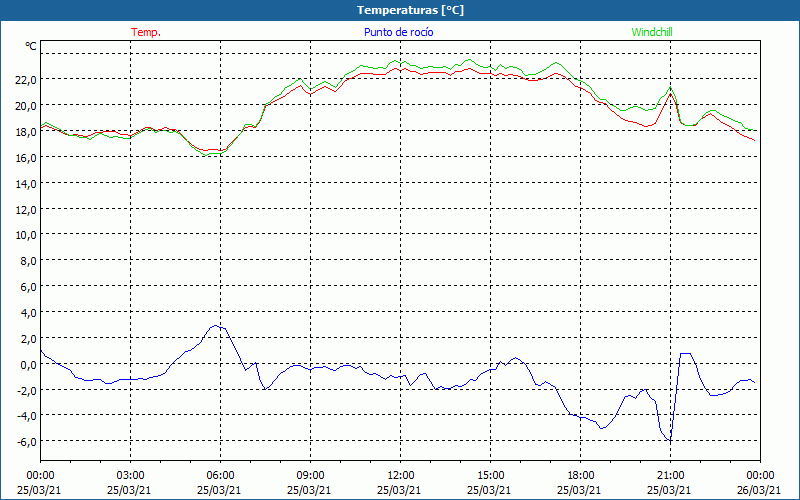Click the 4,0 y-axis value
This screenshot has width=800, height=500.
tap(29, 313)
